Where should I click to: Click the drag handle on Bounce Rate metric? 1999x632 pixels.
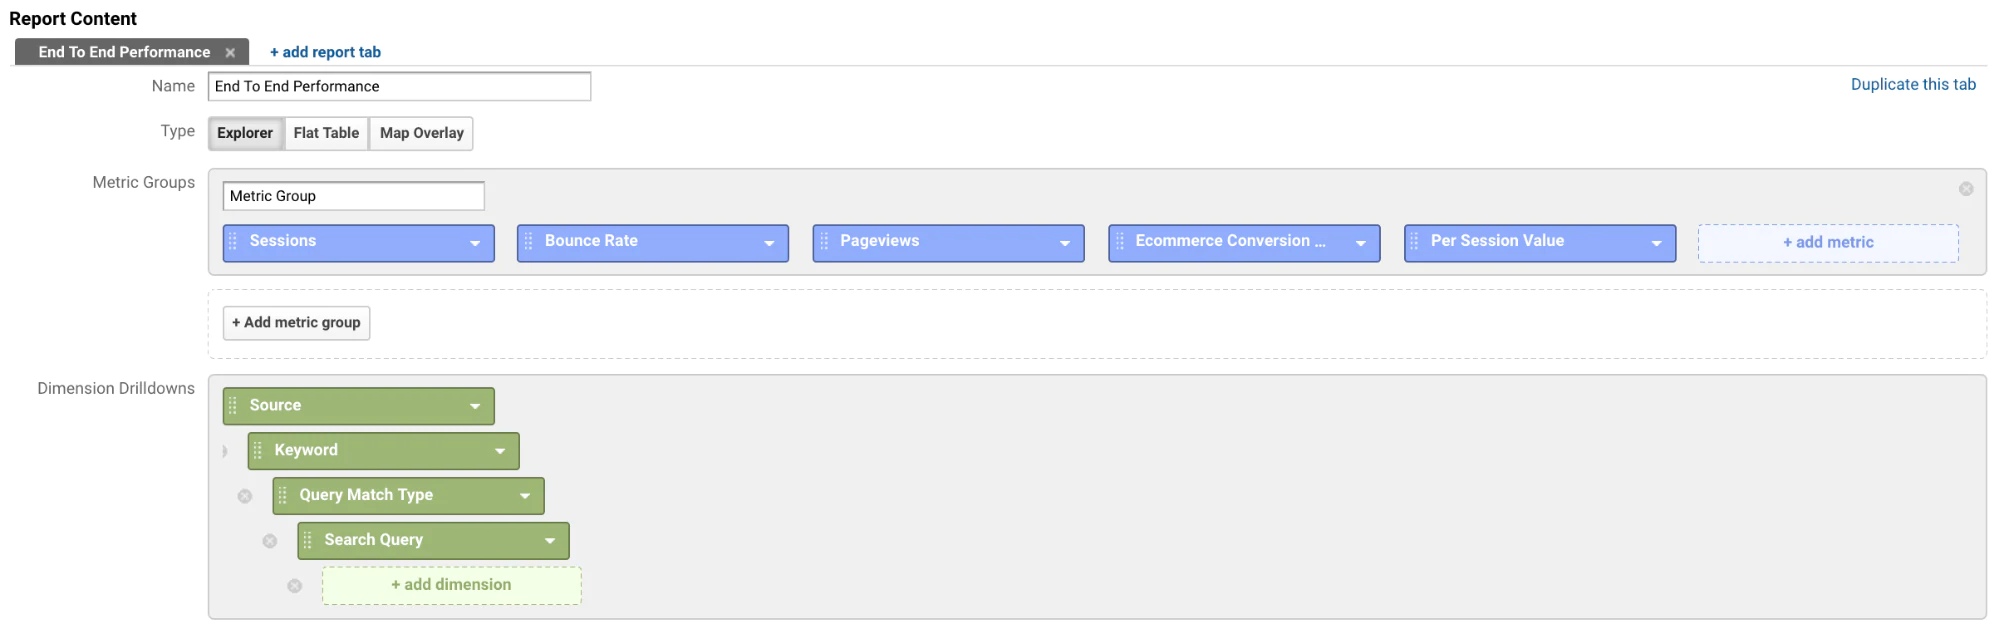(528, 242)
